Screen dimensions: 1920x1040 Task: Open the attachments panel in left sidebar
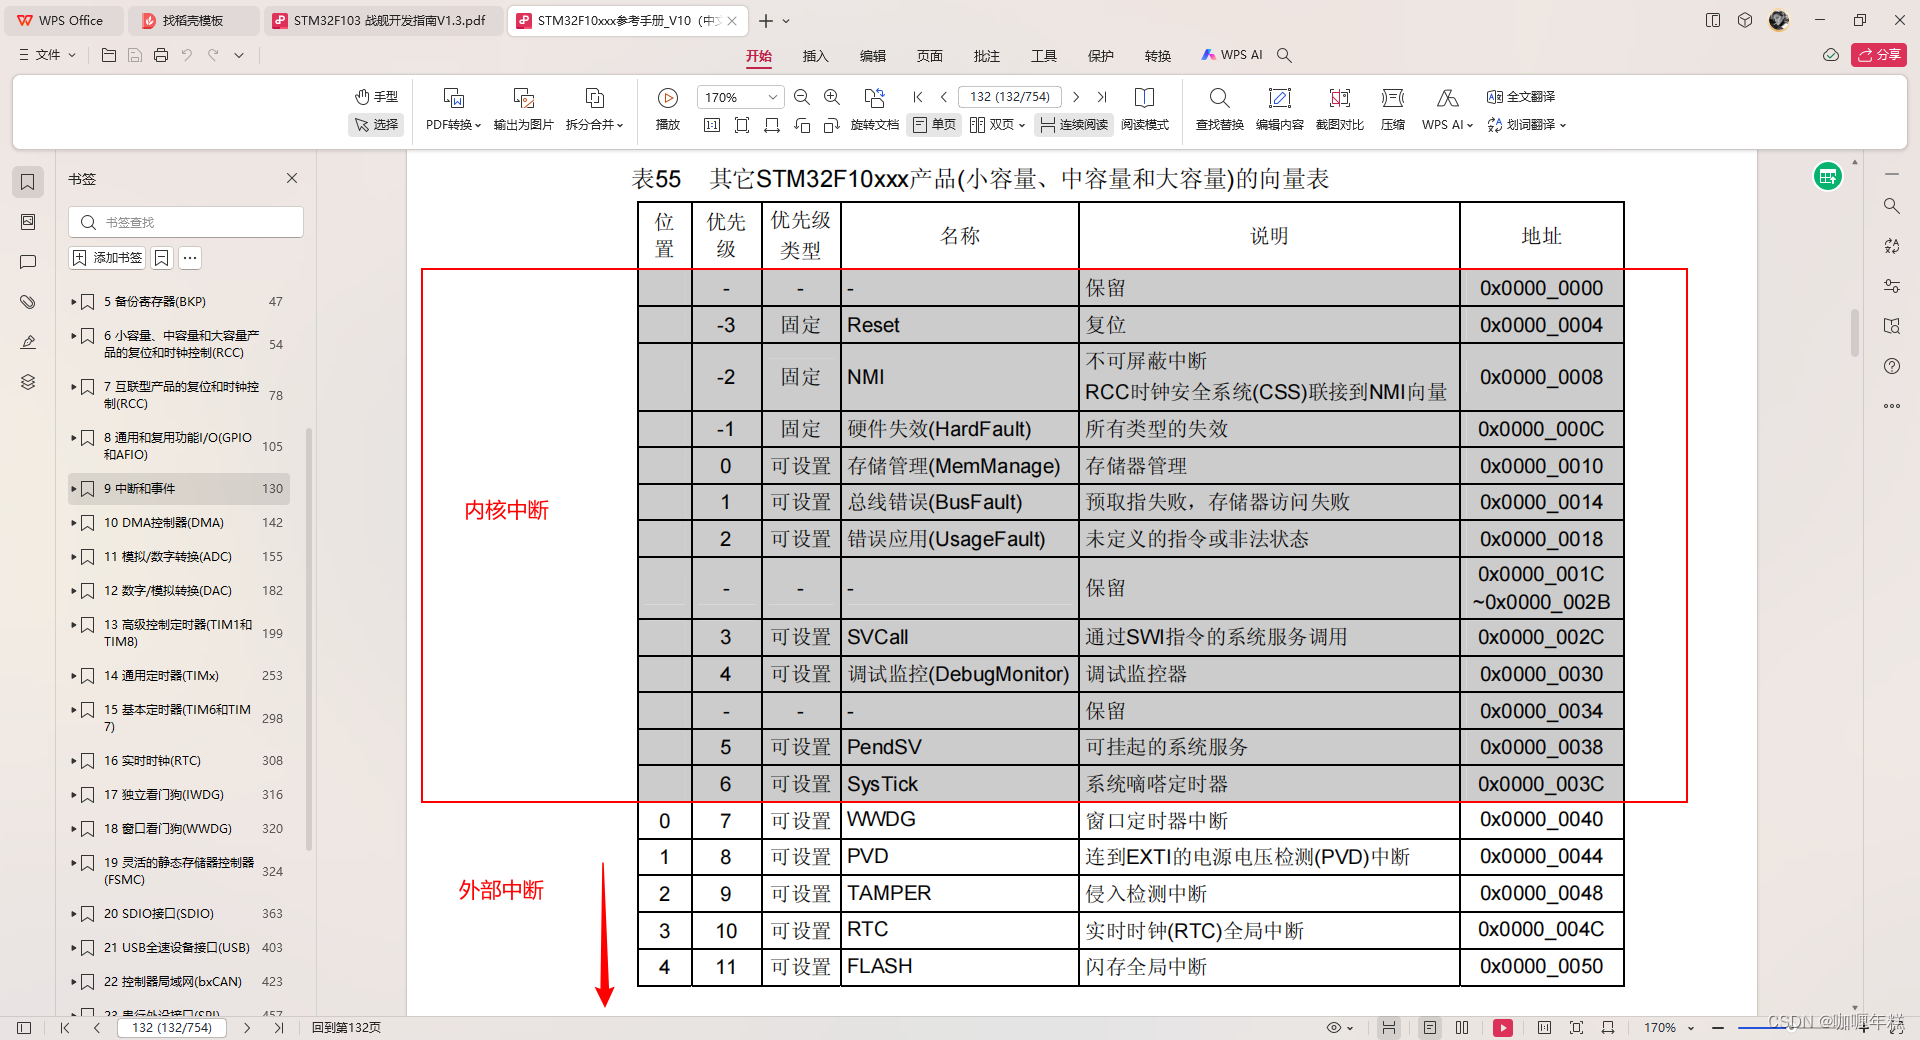point(28,302)
